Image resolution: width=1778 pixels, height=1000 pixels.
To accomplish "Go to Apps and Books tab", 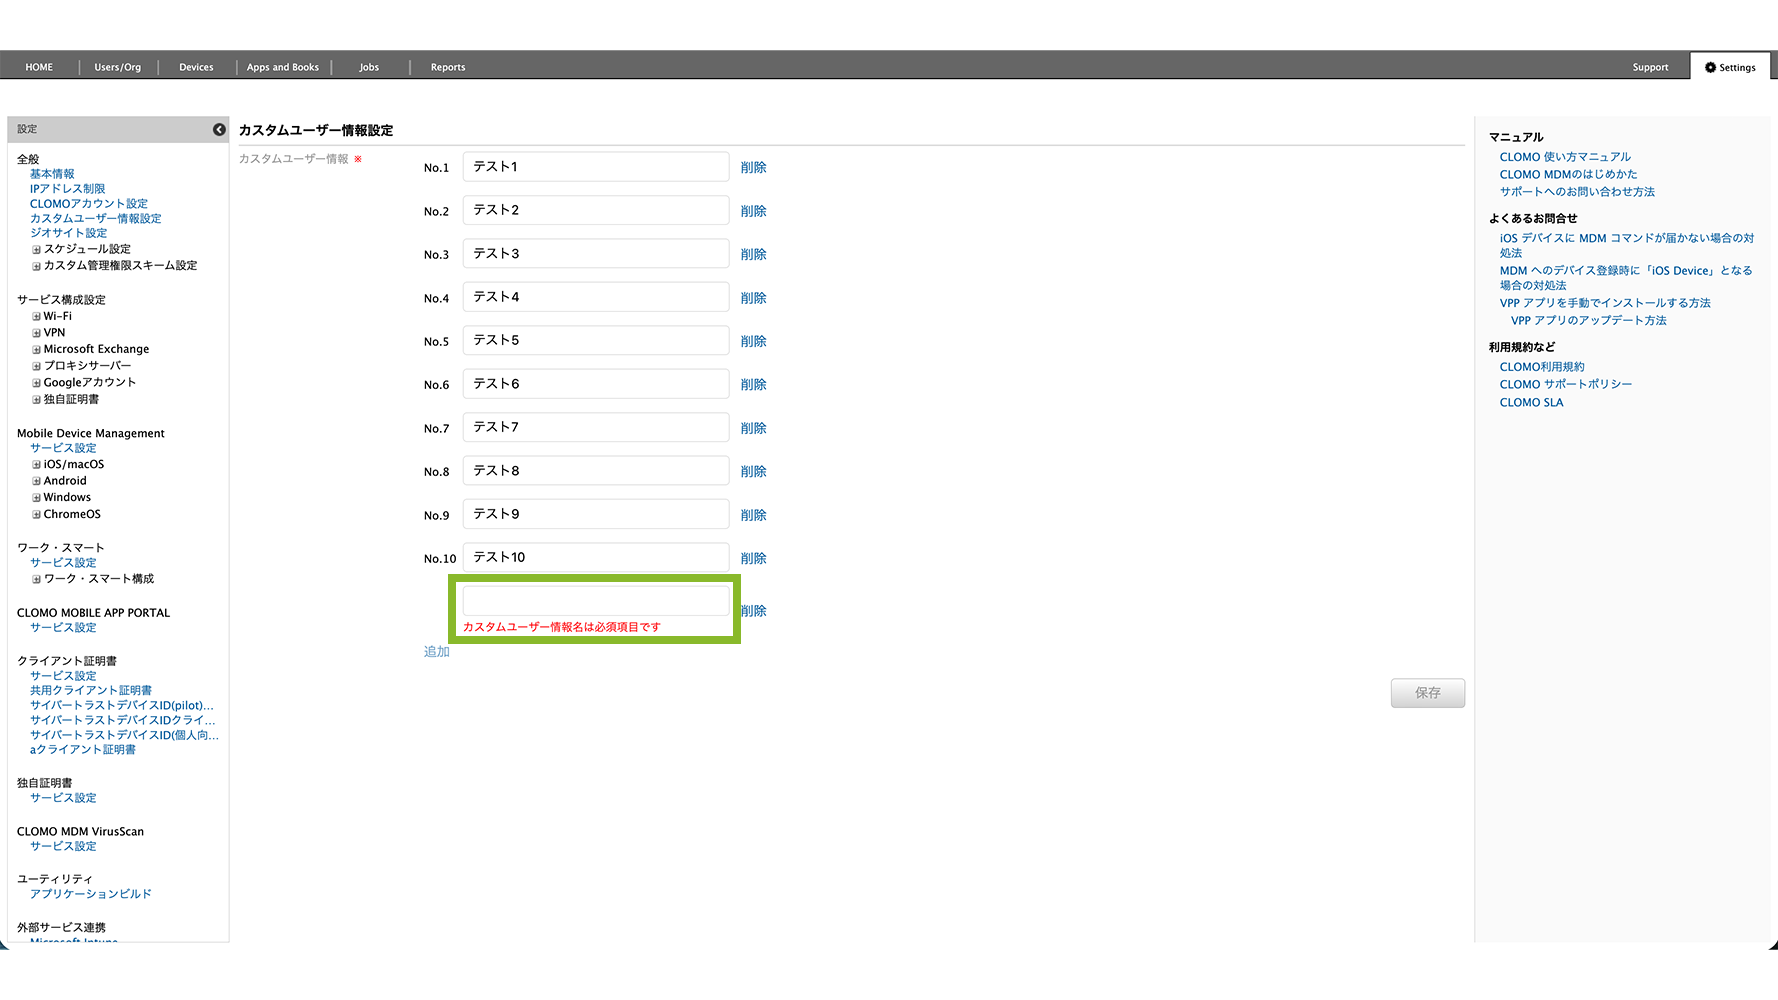I will click(x=283, y=67).
